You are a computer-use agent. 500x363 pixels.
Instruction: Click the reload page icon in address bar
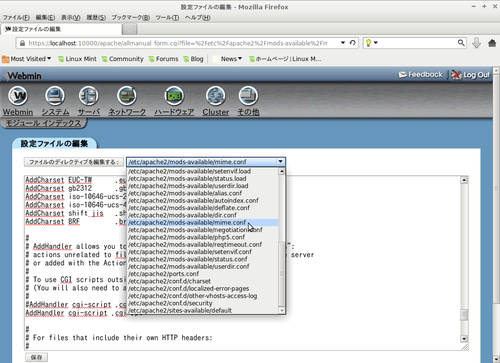point(352,43)
